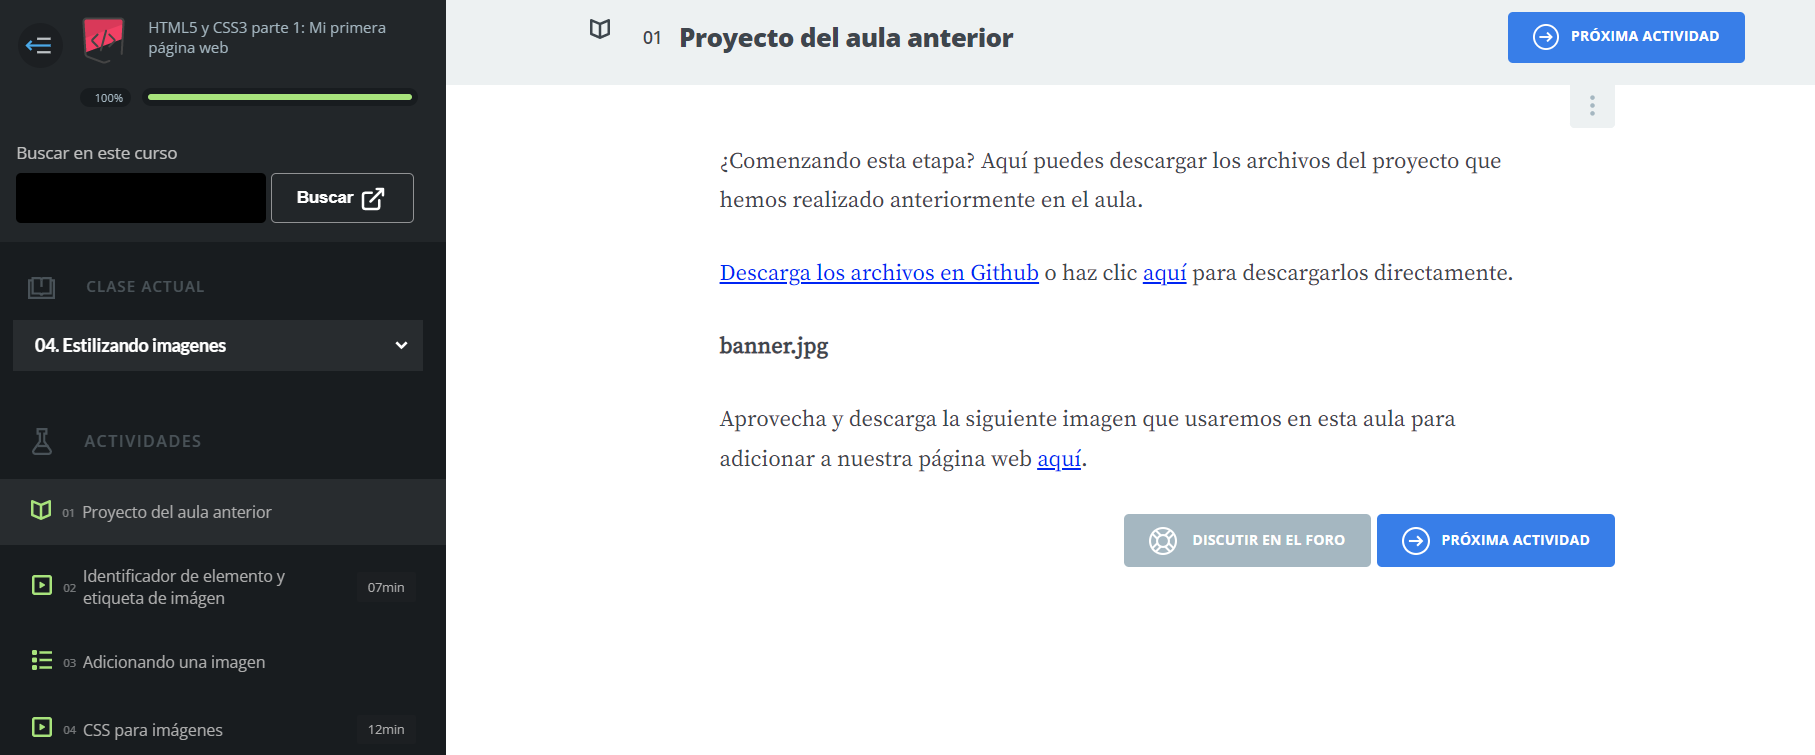Open three-dot options menu
The image size is (1815, 755).
tap(1592, 106)
